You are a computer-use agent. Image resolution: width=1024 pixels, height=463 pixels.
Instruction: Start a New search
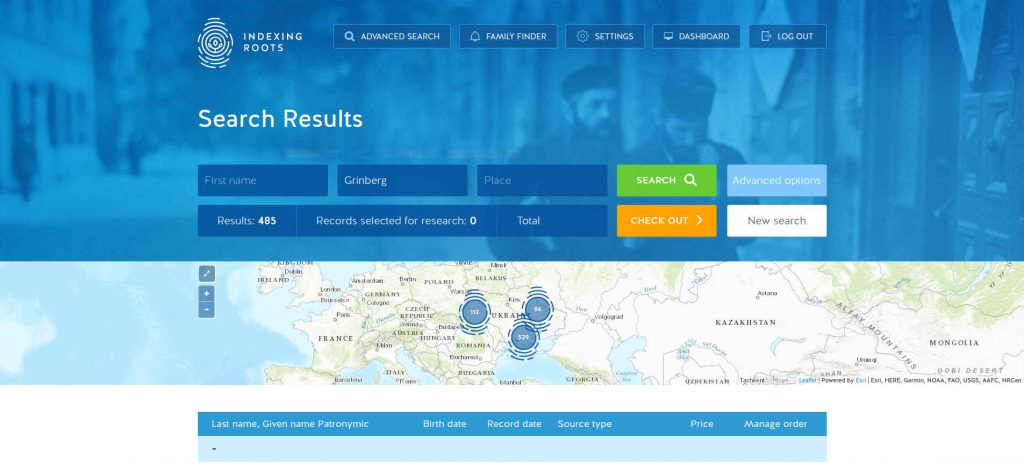tap(776, 221)
